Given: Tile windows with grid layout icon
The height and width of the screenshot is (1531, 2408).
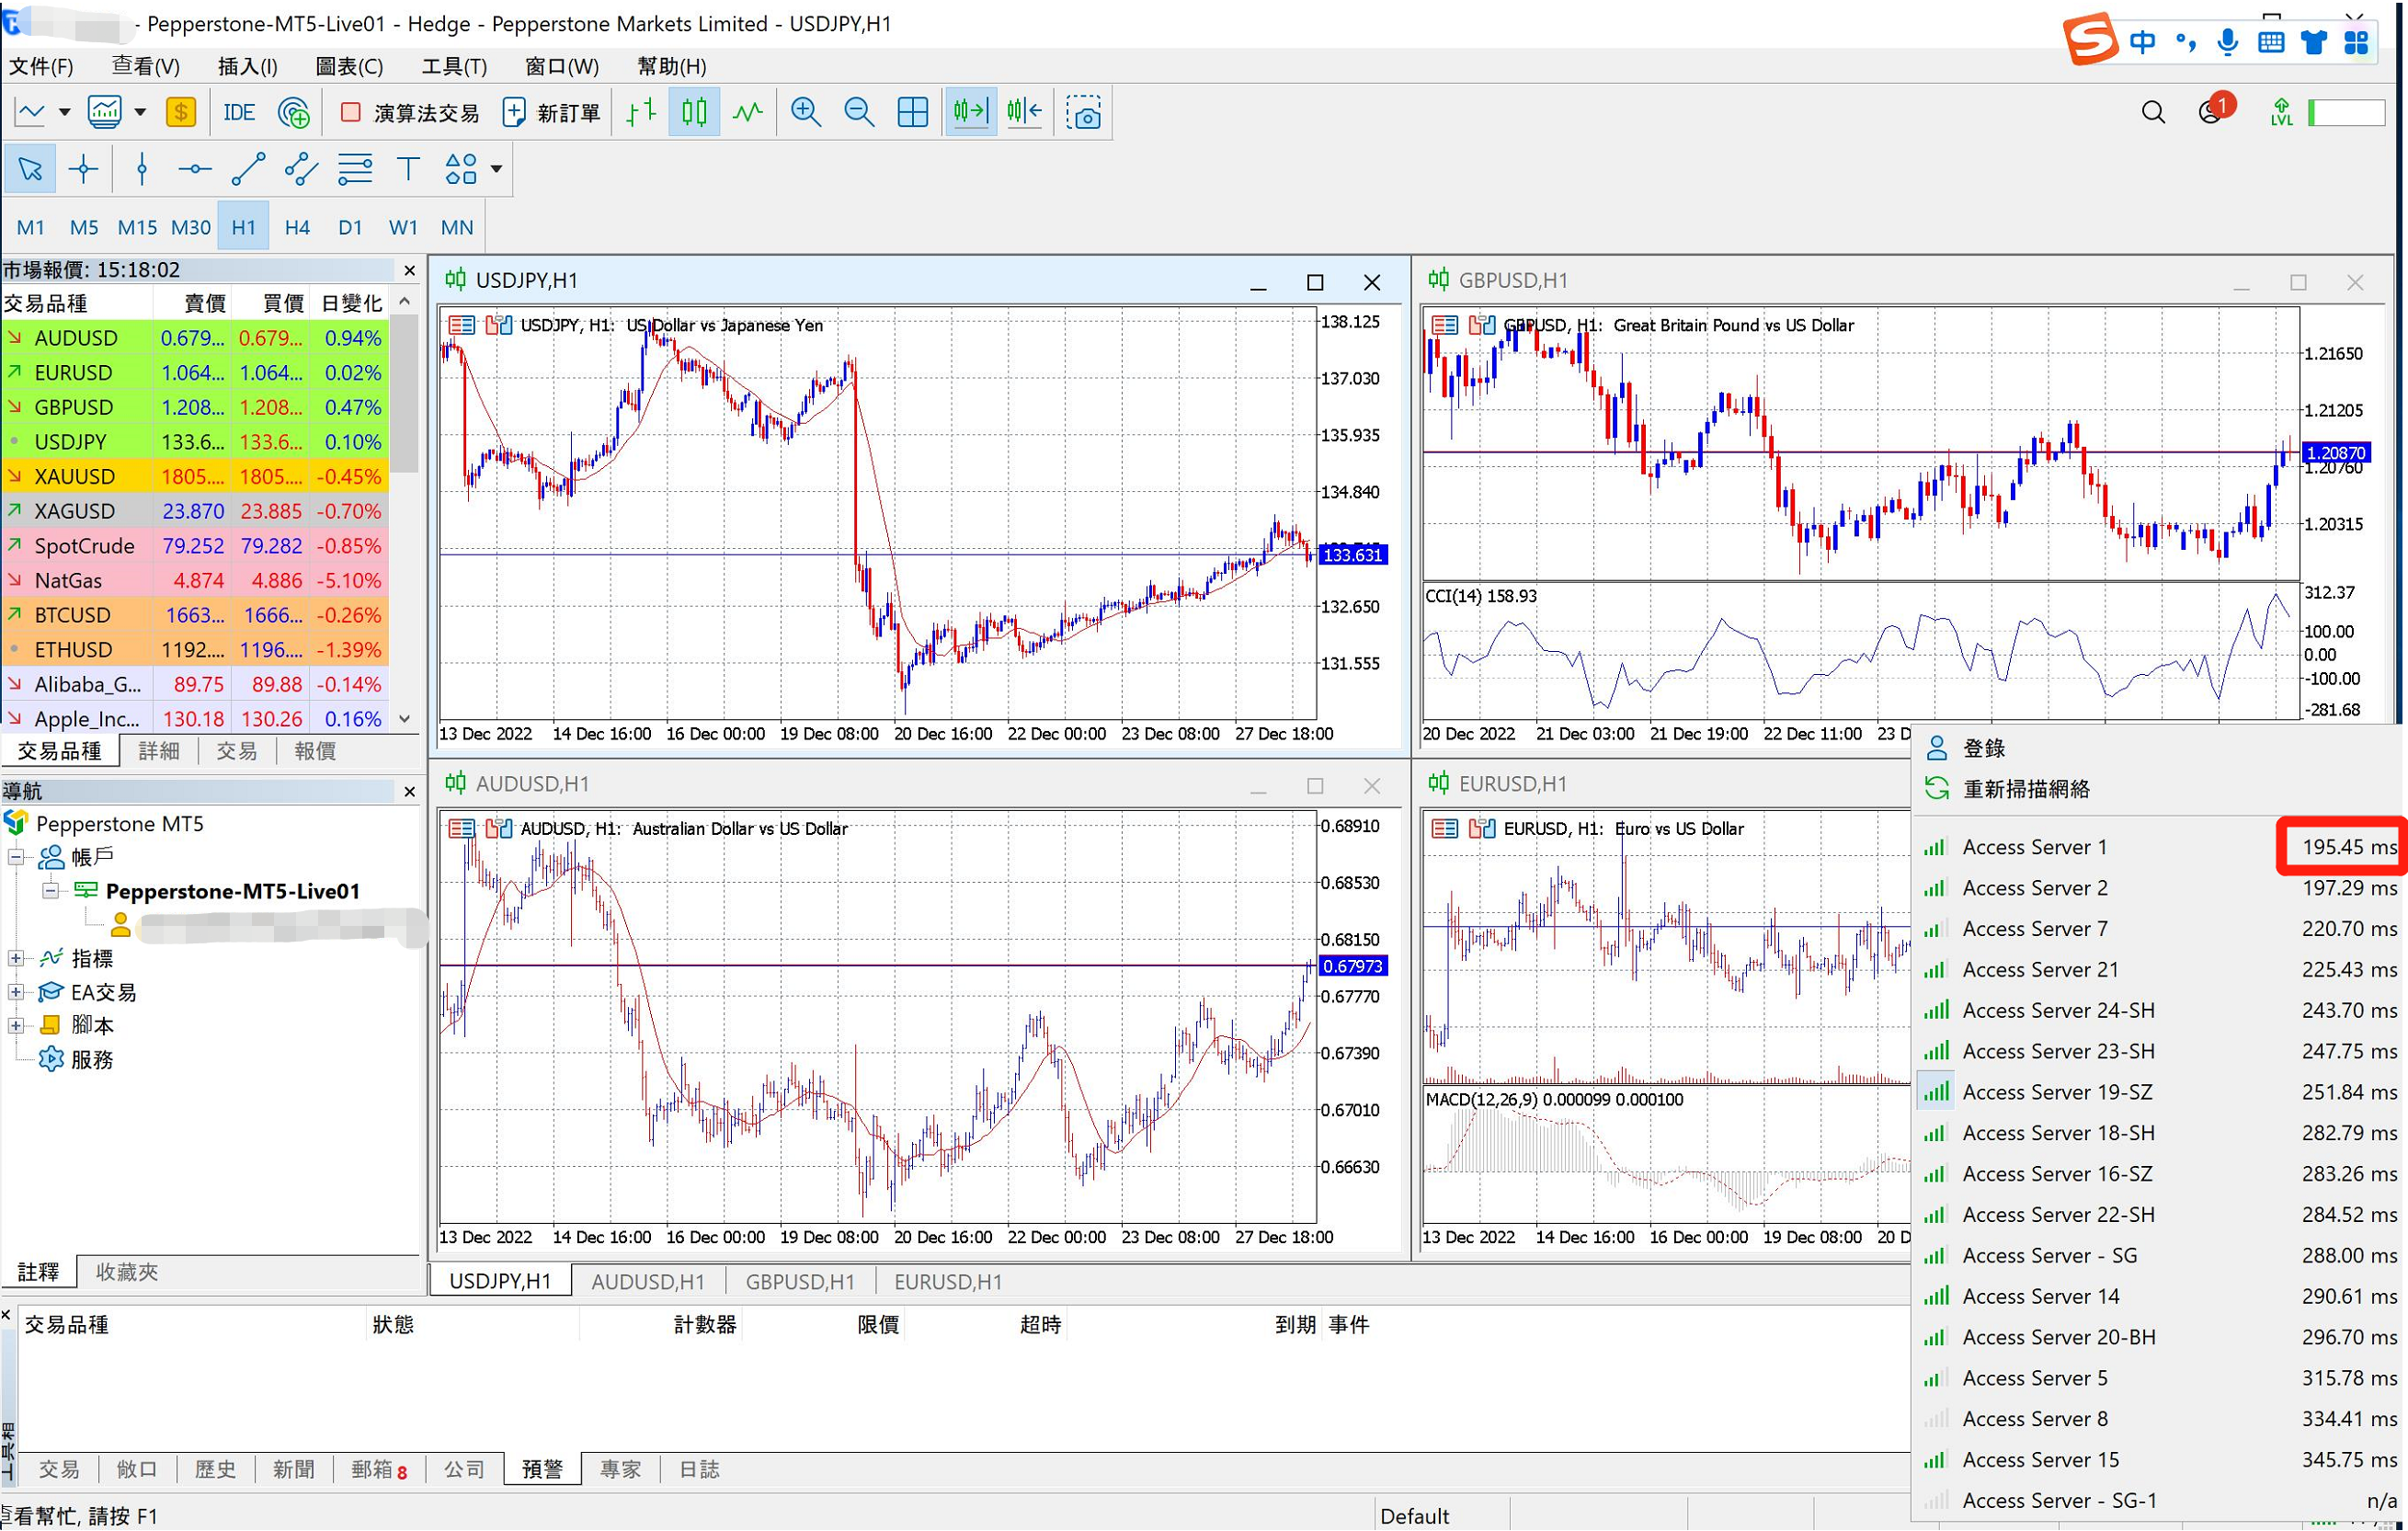Looking at the screenshot, I should tap(912, 112).
